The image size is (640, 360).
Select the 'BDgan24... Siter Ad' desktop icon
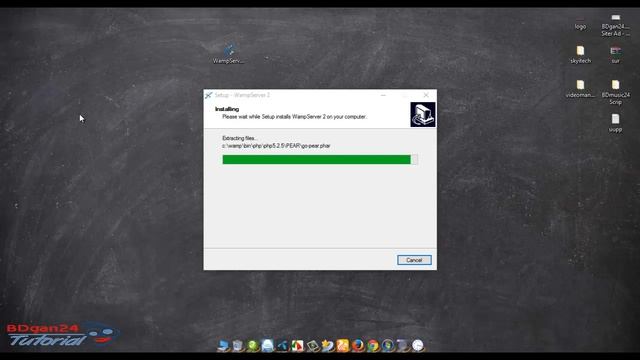616,25
